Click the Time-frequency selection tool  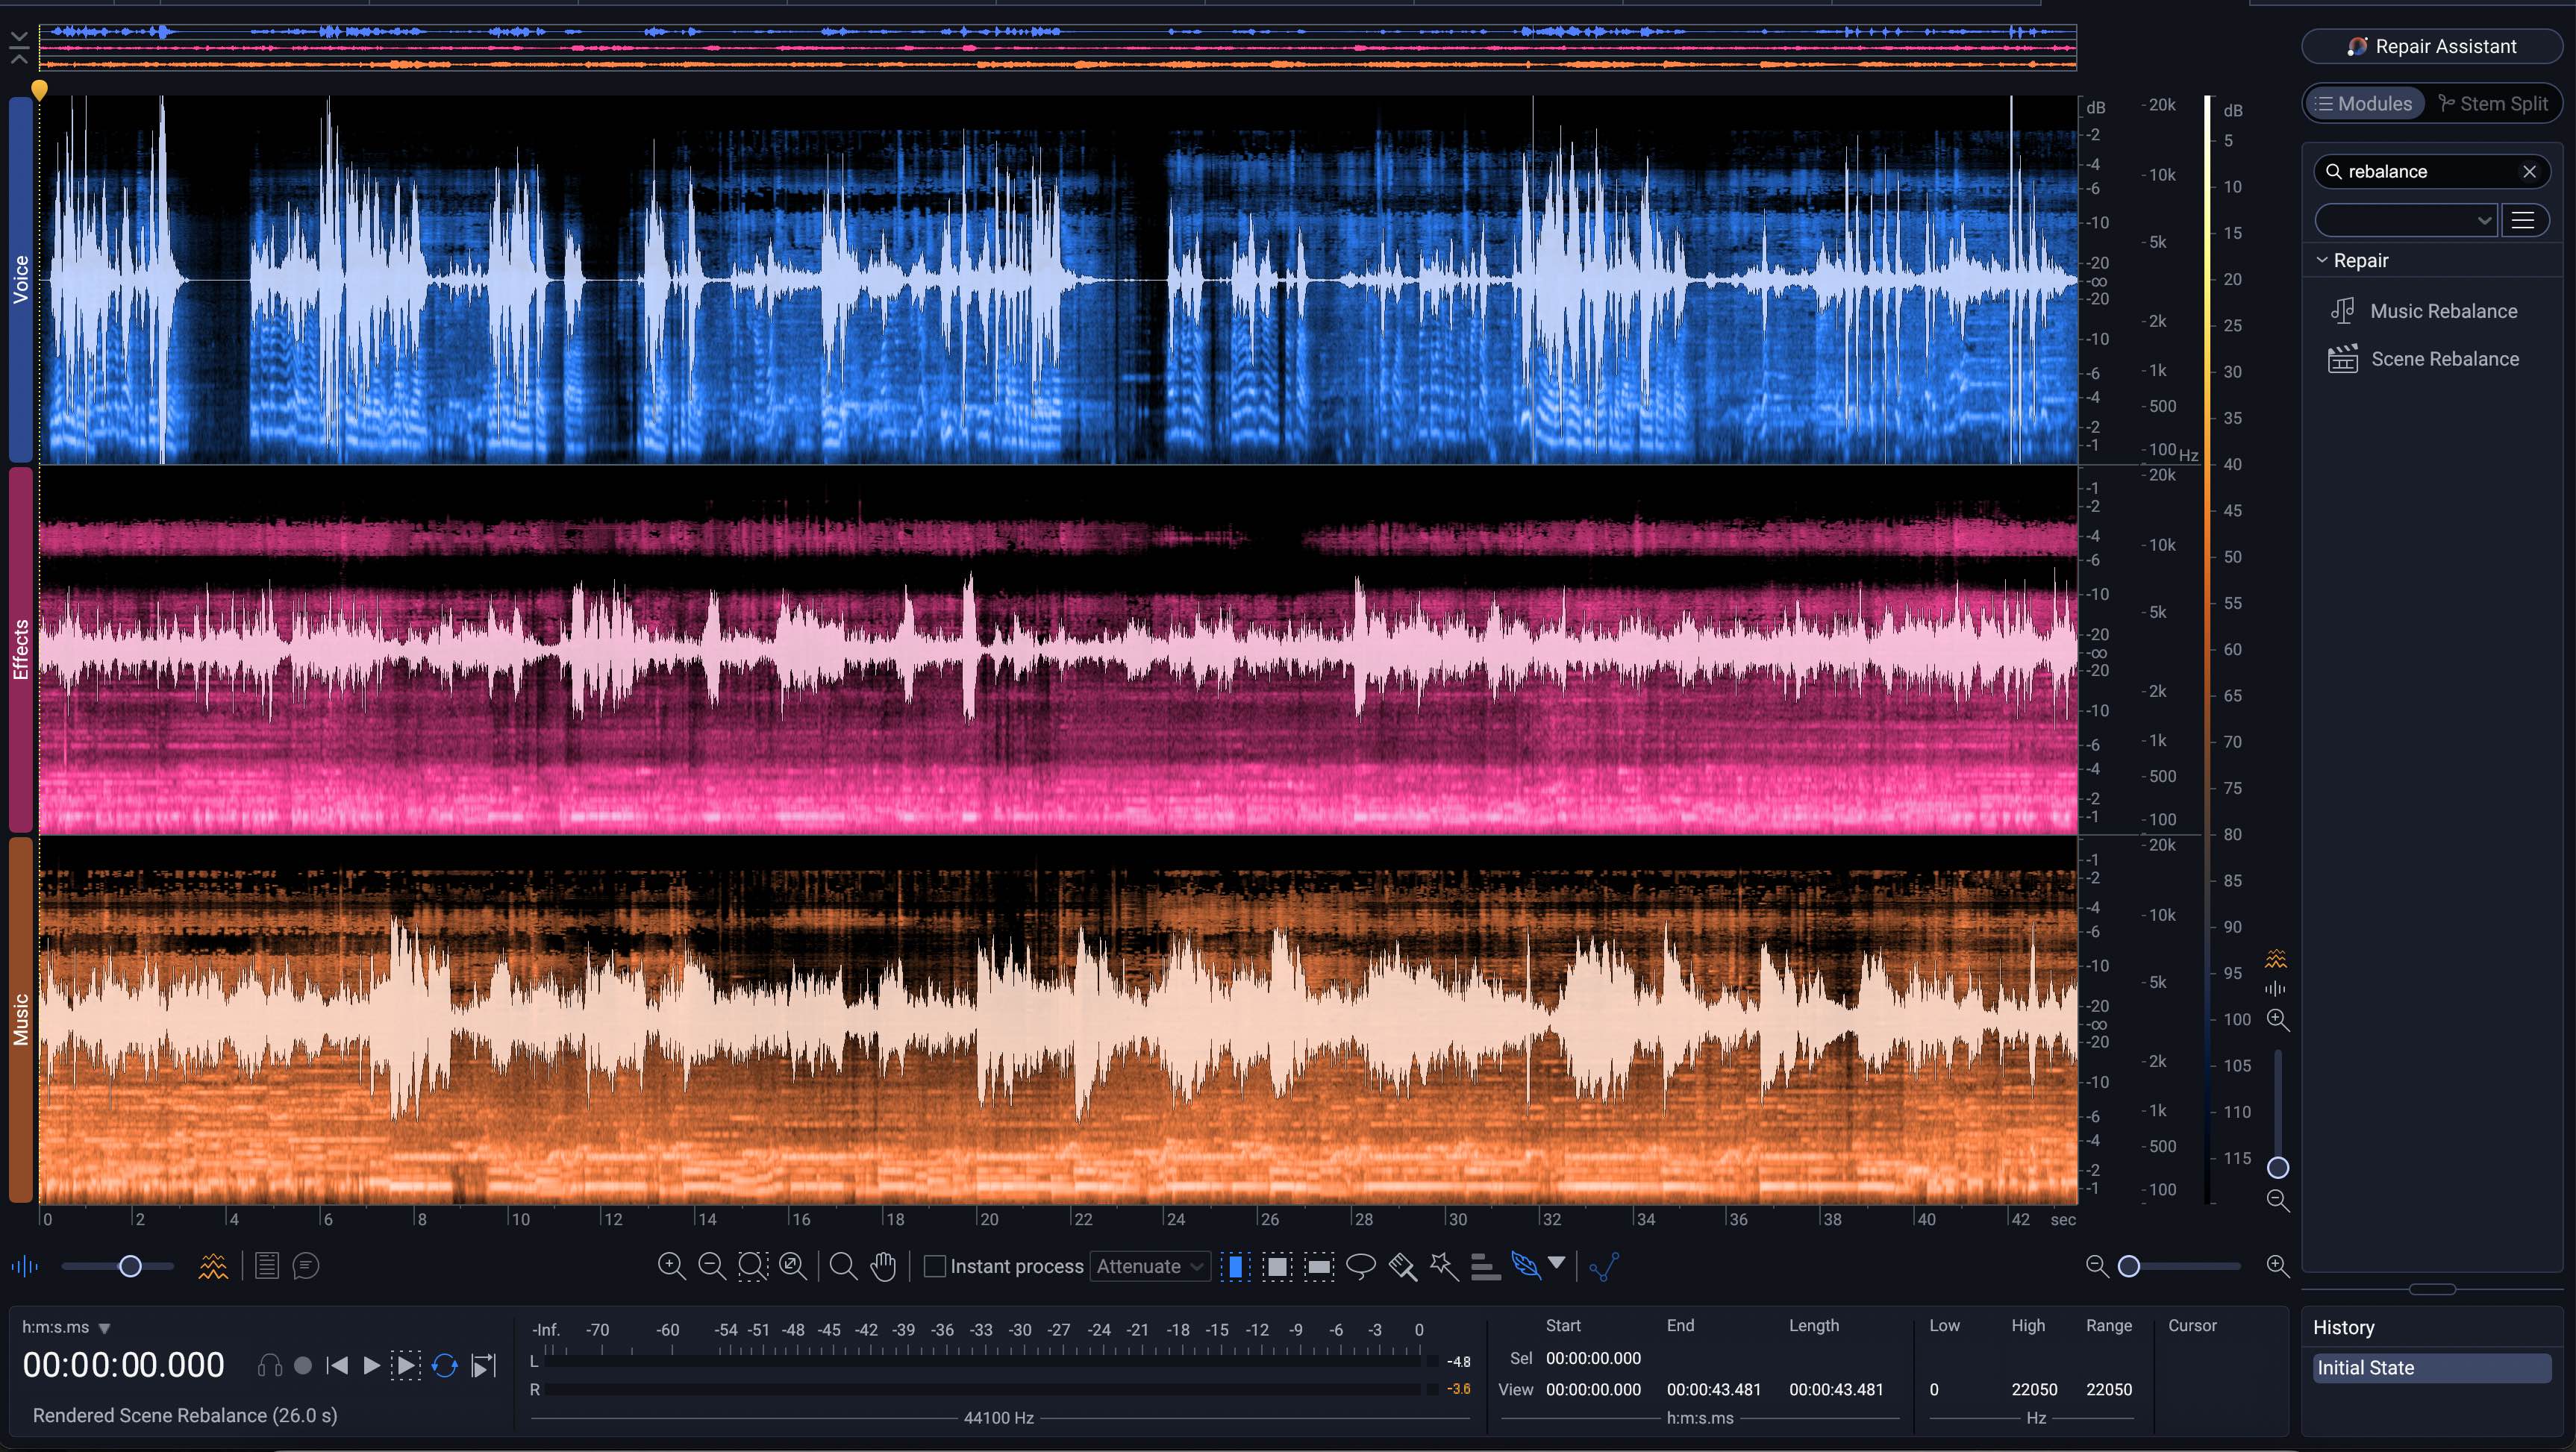click(x=1277, y=1266)
